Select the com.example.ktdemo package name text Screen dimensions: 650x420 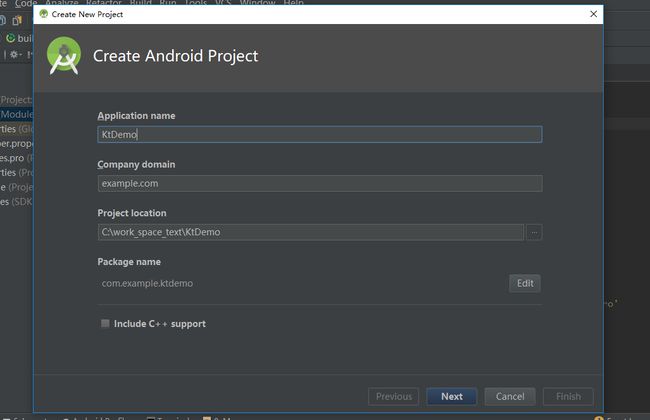coord(147,283)
